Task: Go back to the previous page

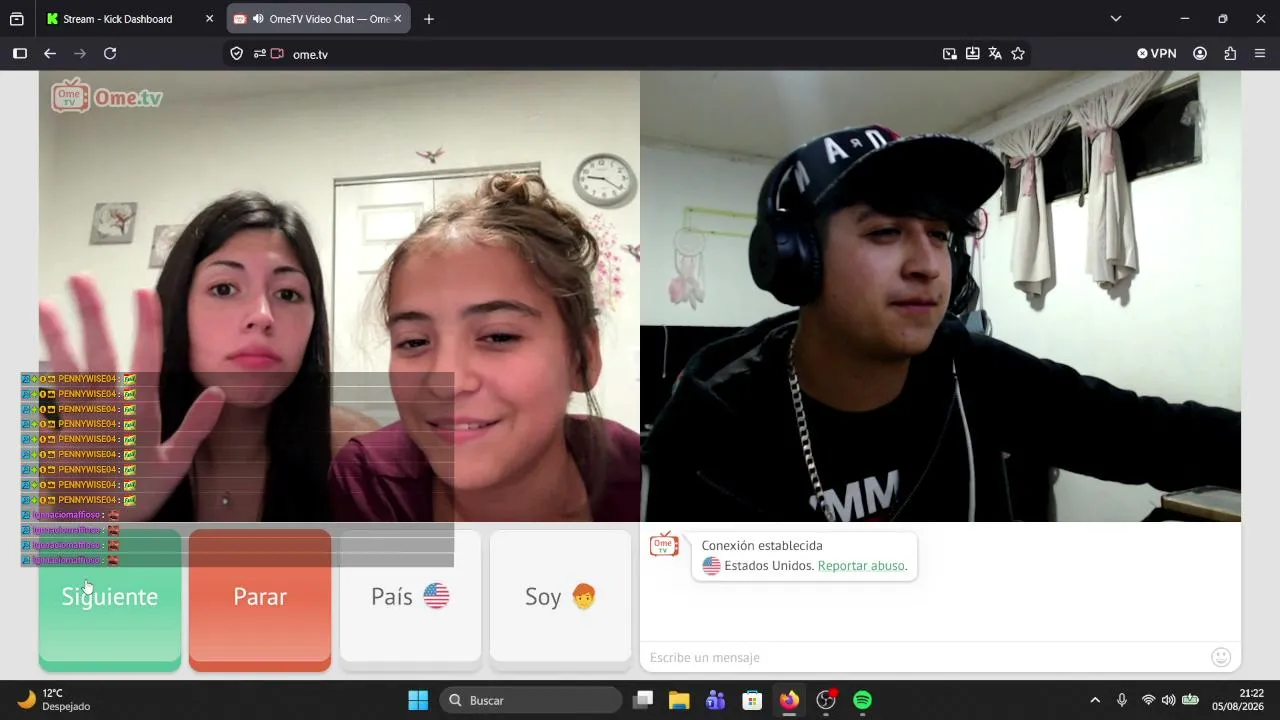Action: (x=50, y=54)
